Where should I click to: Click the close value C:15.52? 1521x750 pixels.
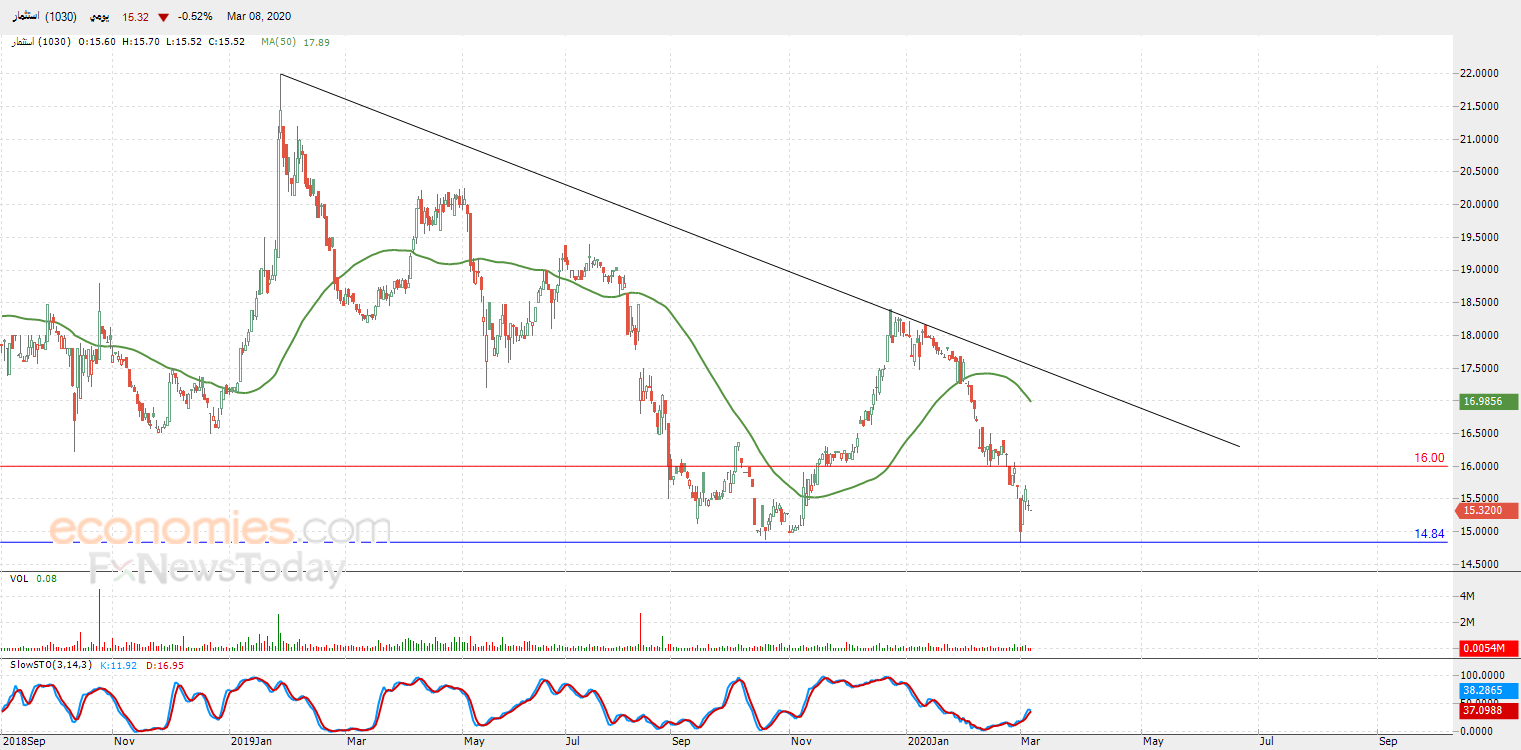coord(227,41)
